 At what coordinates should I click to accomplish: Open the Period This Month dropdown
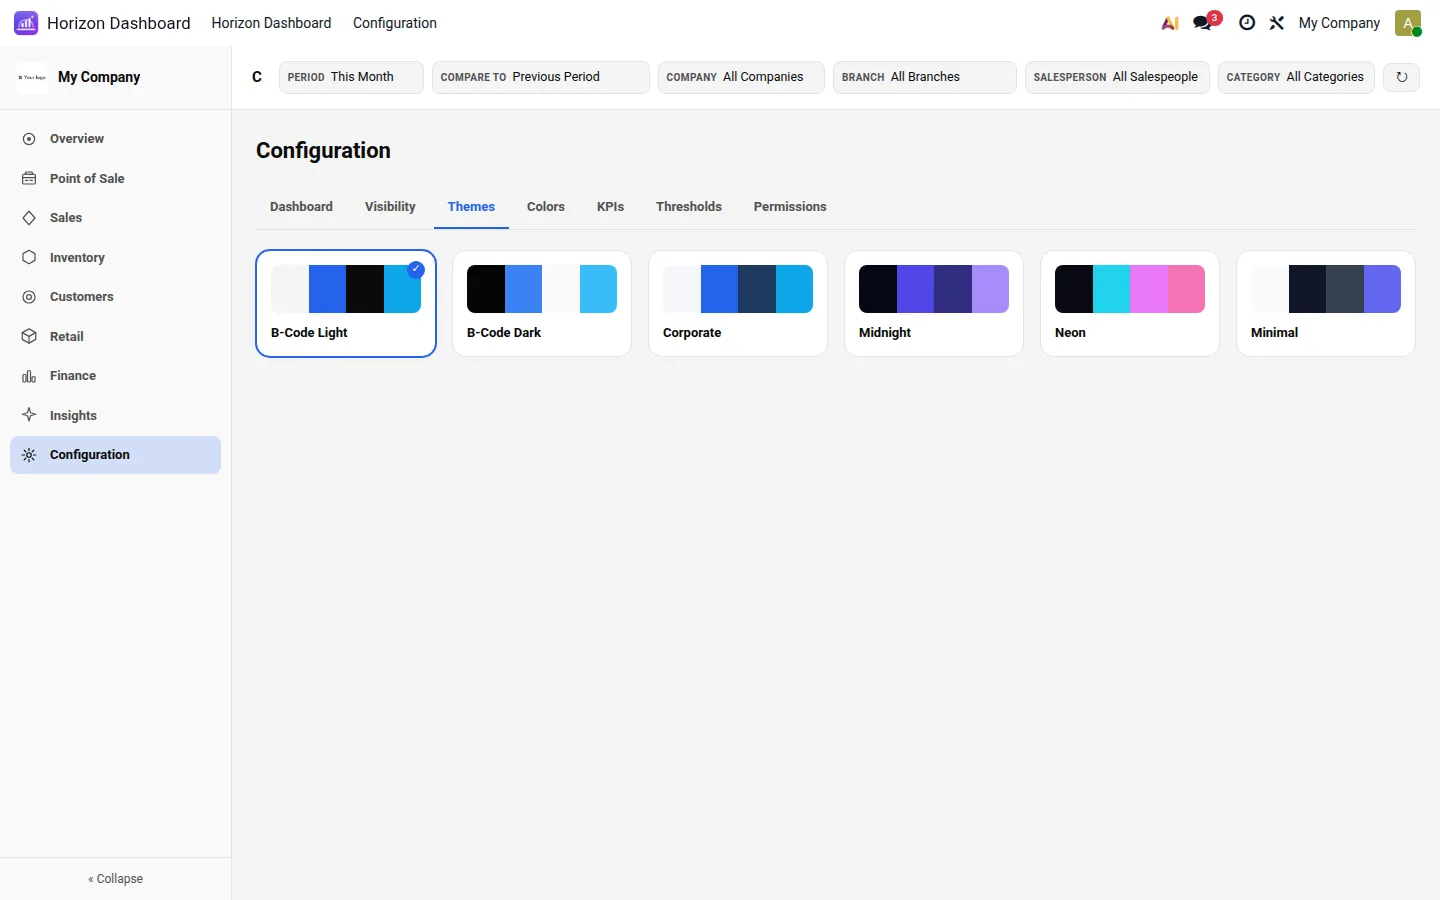pyautogui.click(x=351, y=77)
